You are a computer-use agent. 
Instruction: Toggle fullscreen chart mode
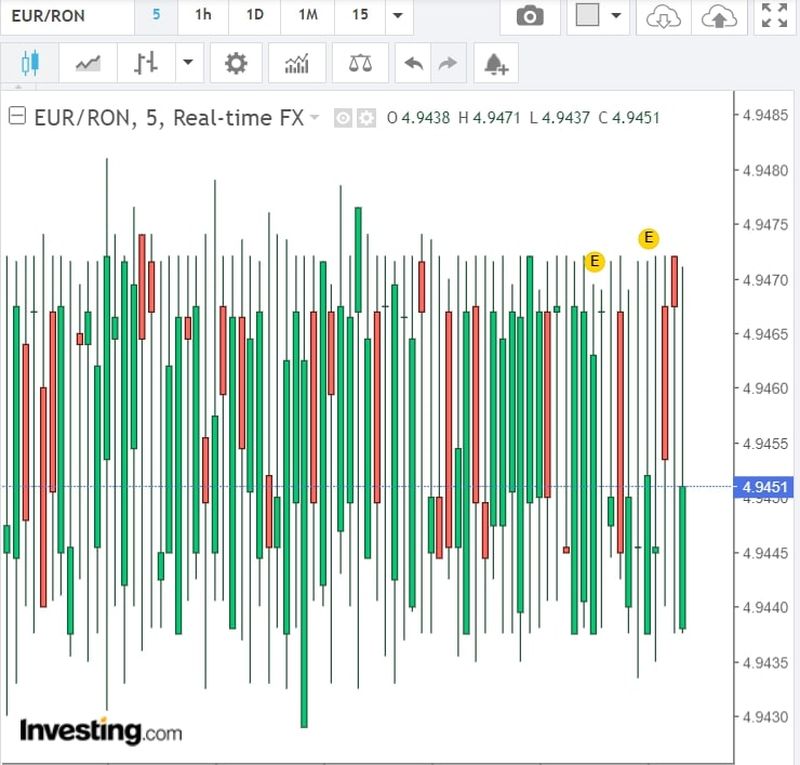tap(773, 16)
